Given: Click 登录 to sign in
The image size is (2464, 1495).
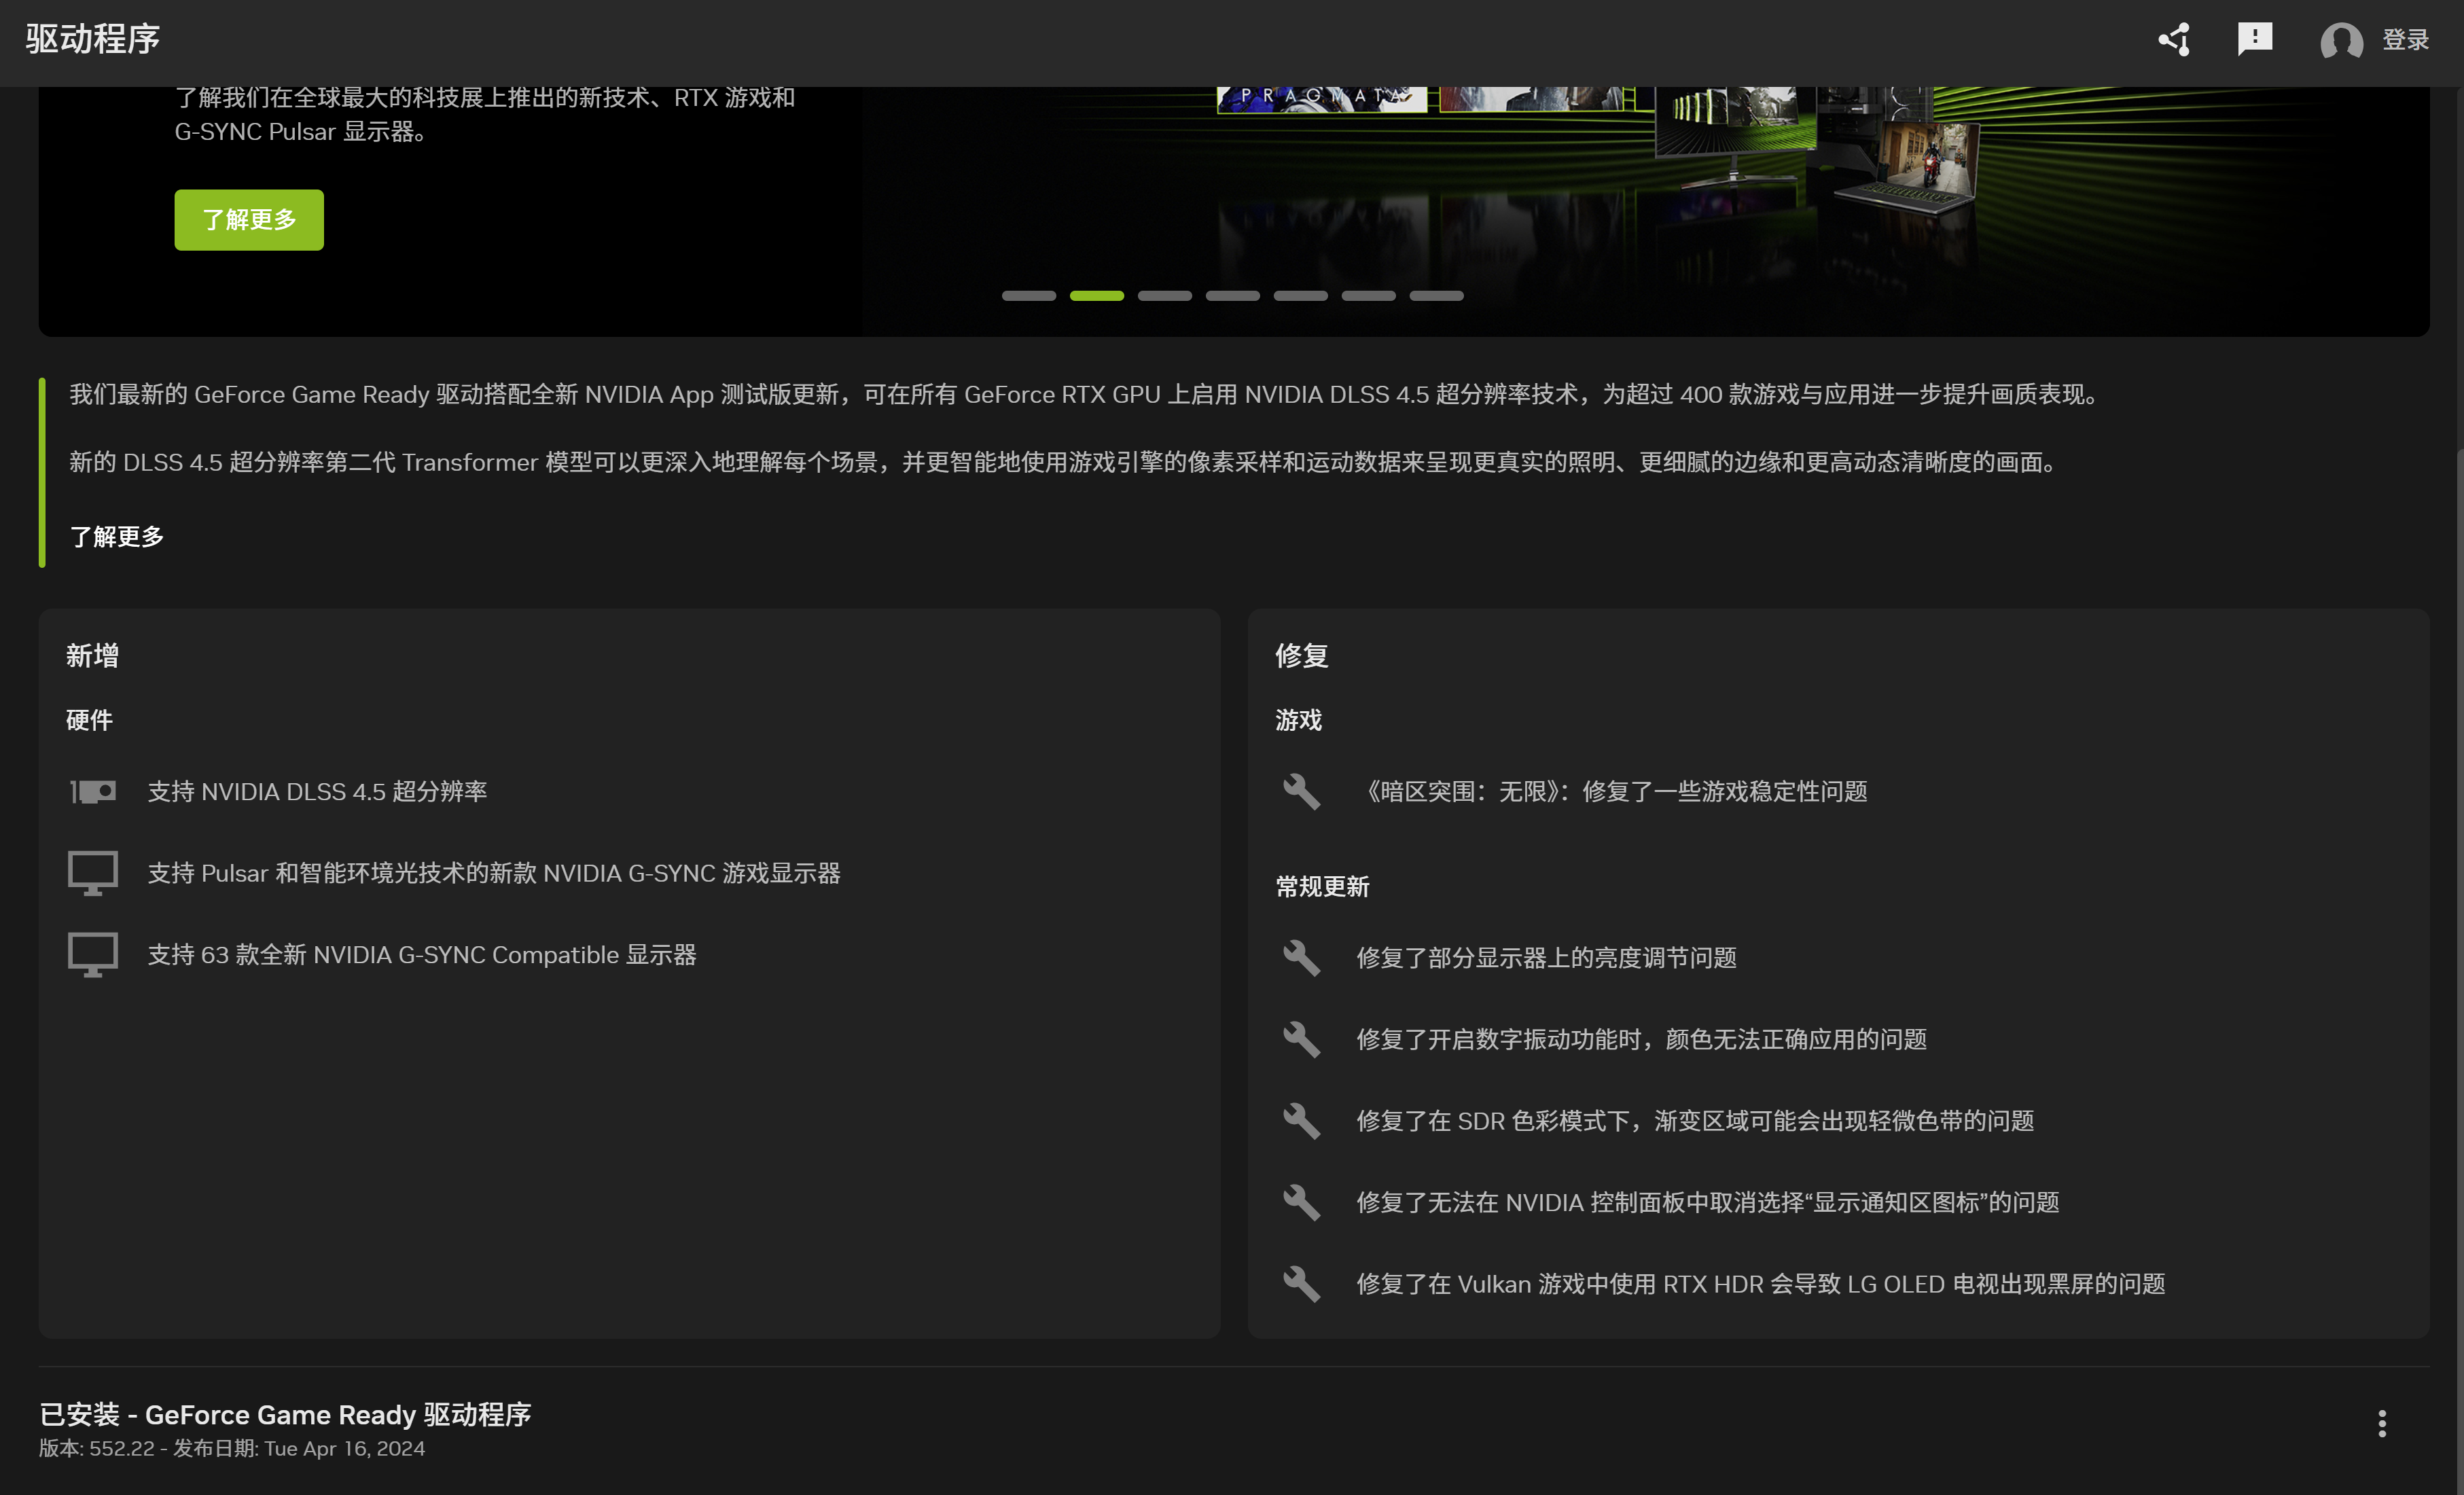Looking at the screenshot, I should [2405, 40].
